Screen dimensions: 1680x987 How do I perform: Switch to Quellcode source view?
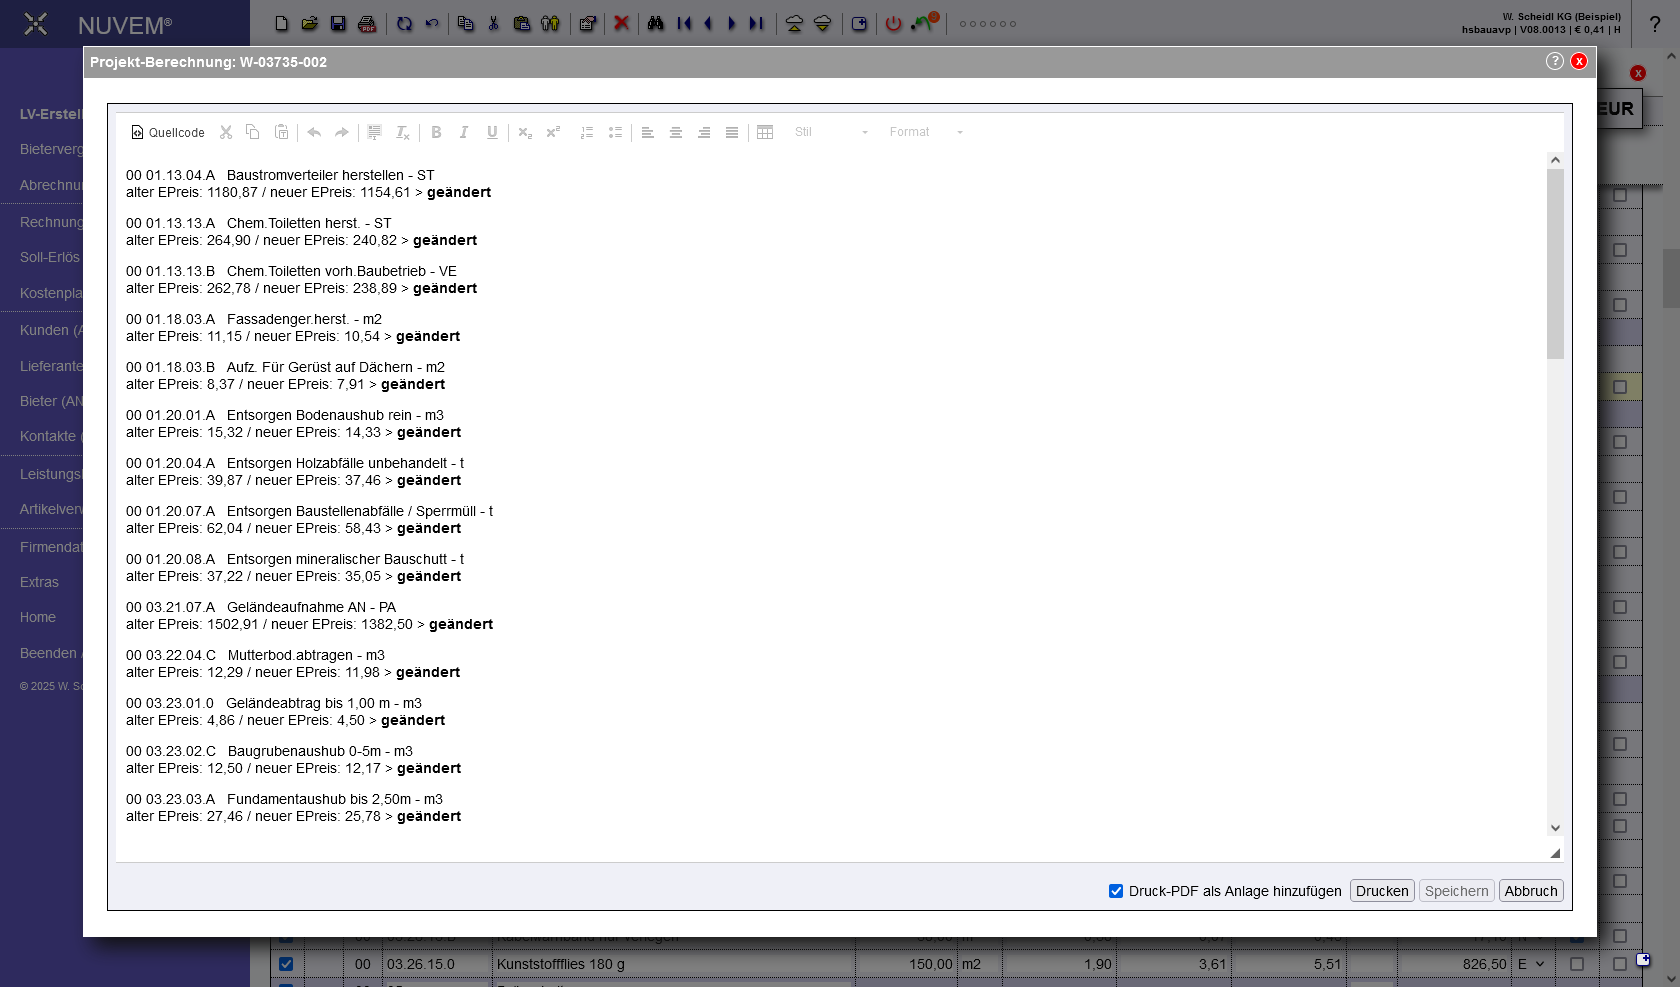(x=168, y=132)
